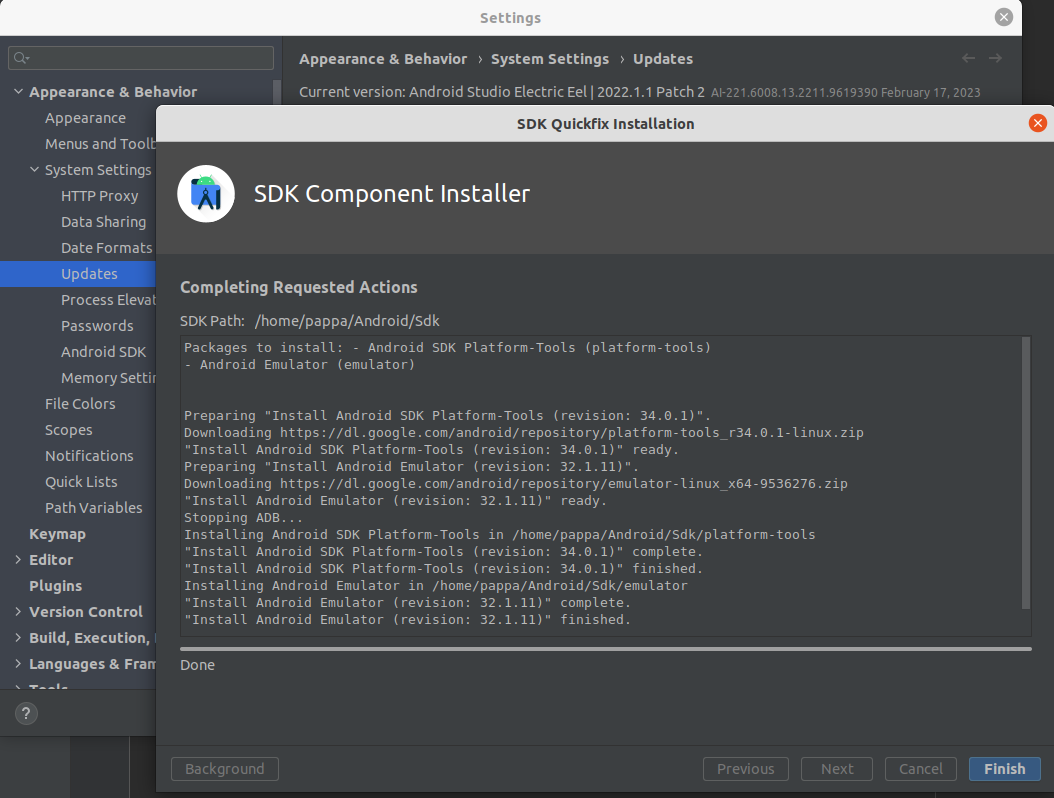Click the current version text
1054x798 pixels.
tap(501, 92)
